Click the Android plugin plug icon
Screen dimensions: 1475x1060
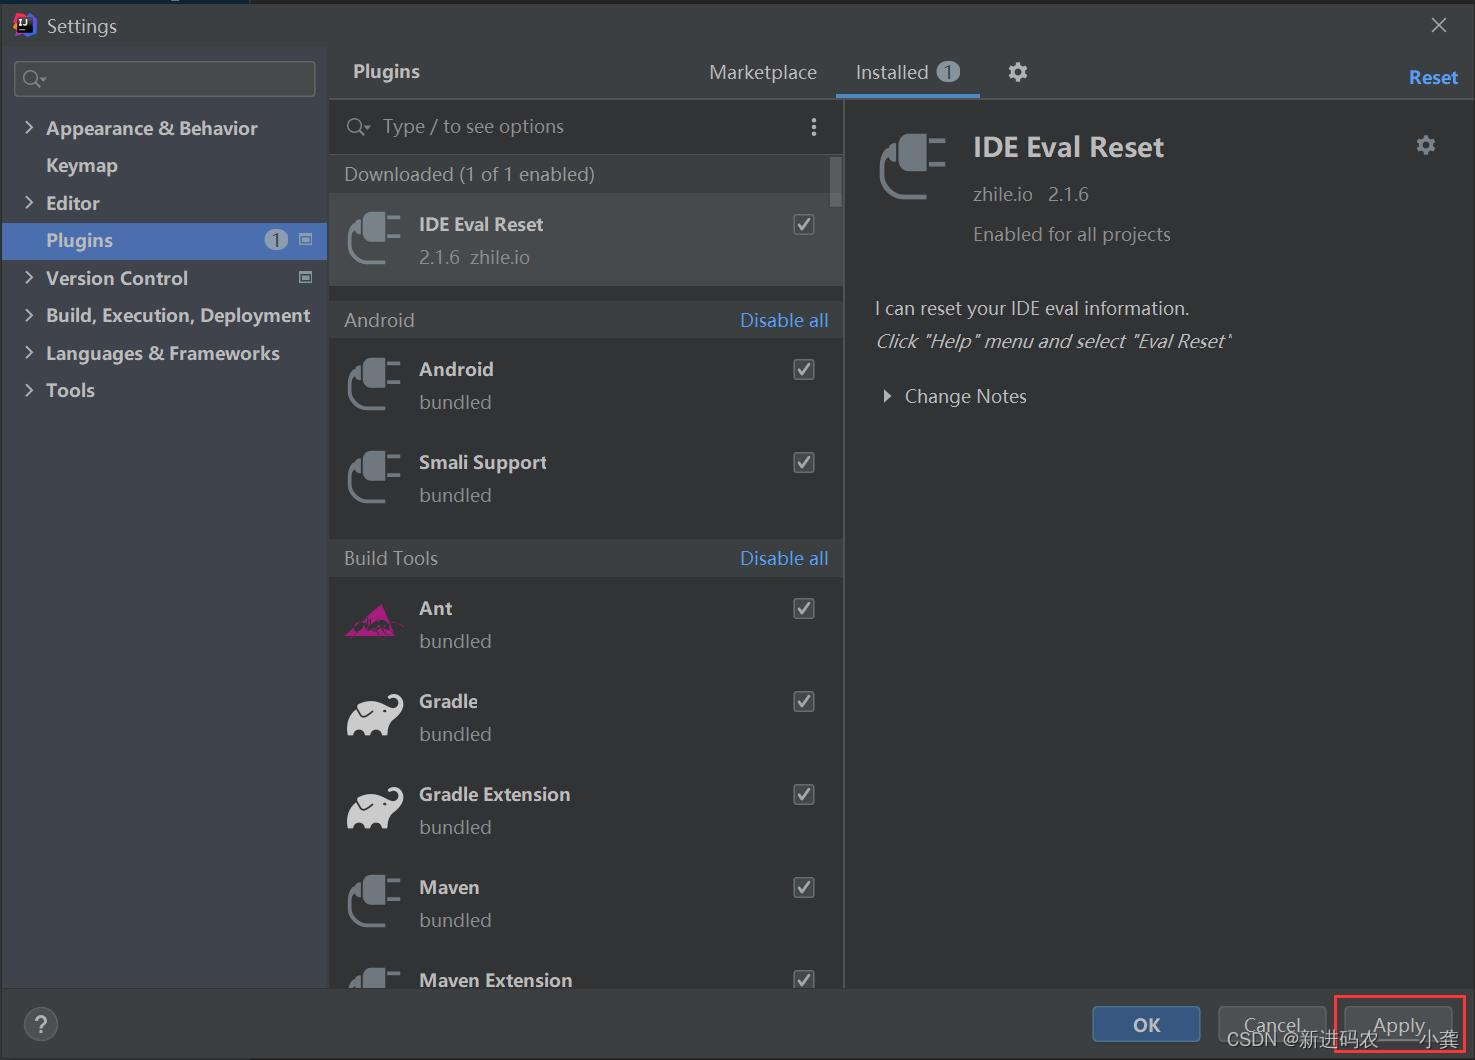(374, 384)
